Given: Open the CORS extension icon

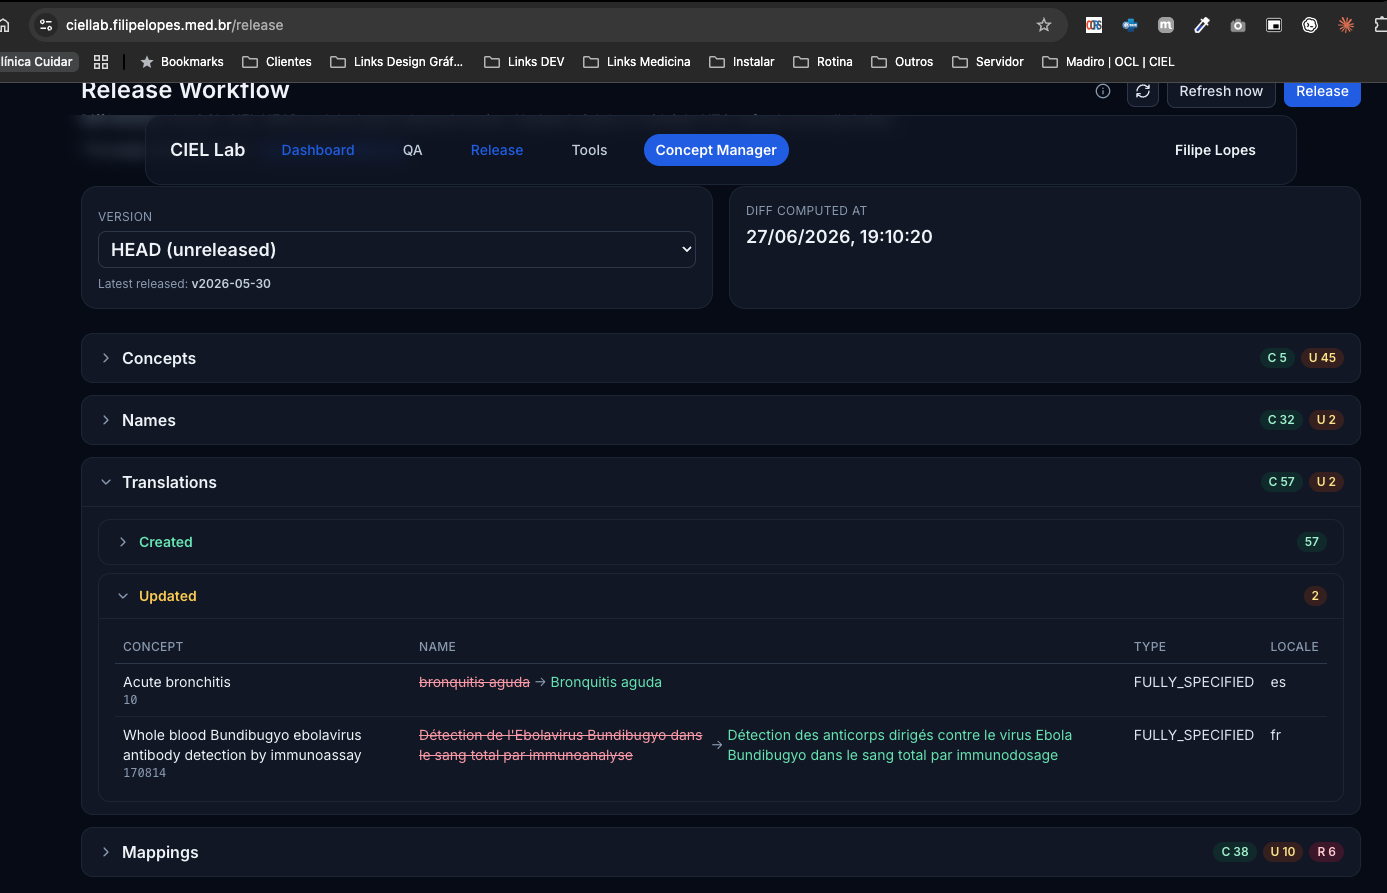Looking at the screenshot, I should (x=1094, y=25).
